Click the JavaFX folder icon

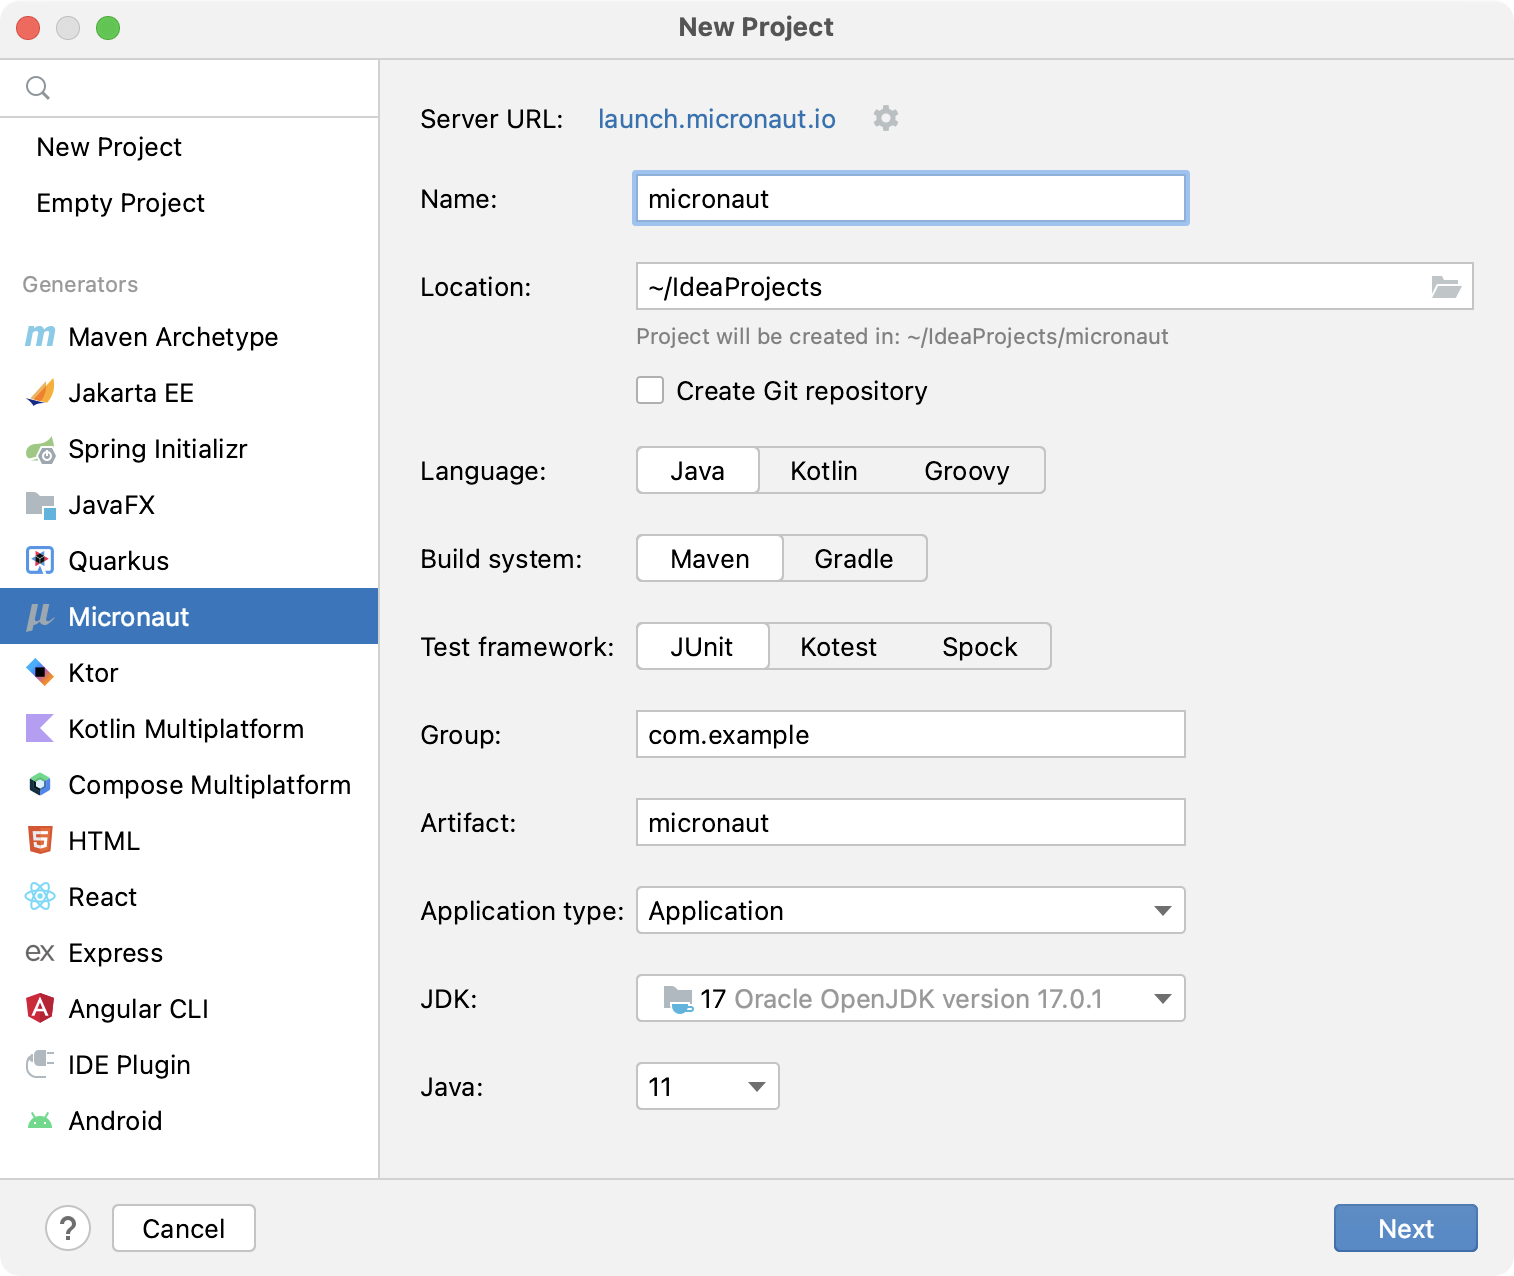[40, 505]
